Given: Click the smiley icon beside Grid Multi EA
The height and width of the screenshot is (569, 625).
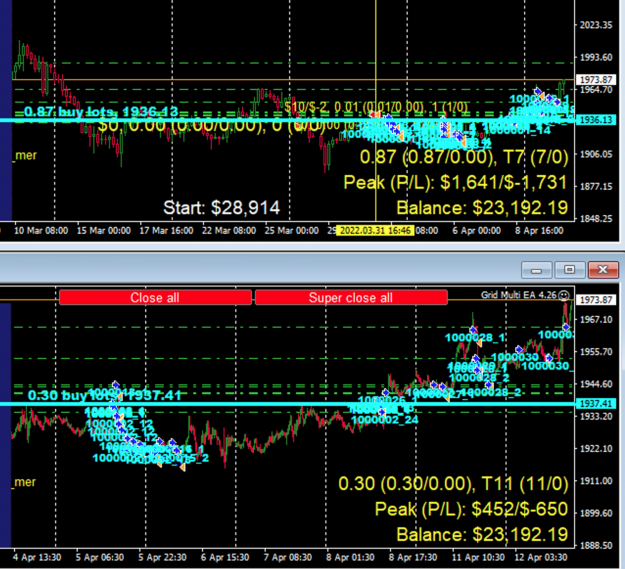Looking at the screenshot, I should point(564,295).
